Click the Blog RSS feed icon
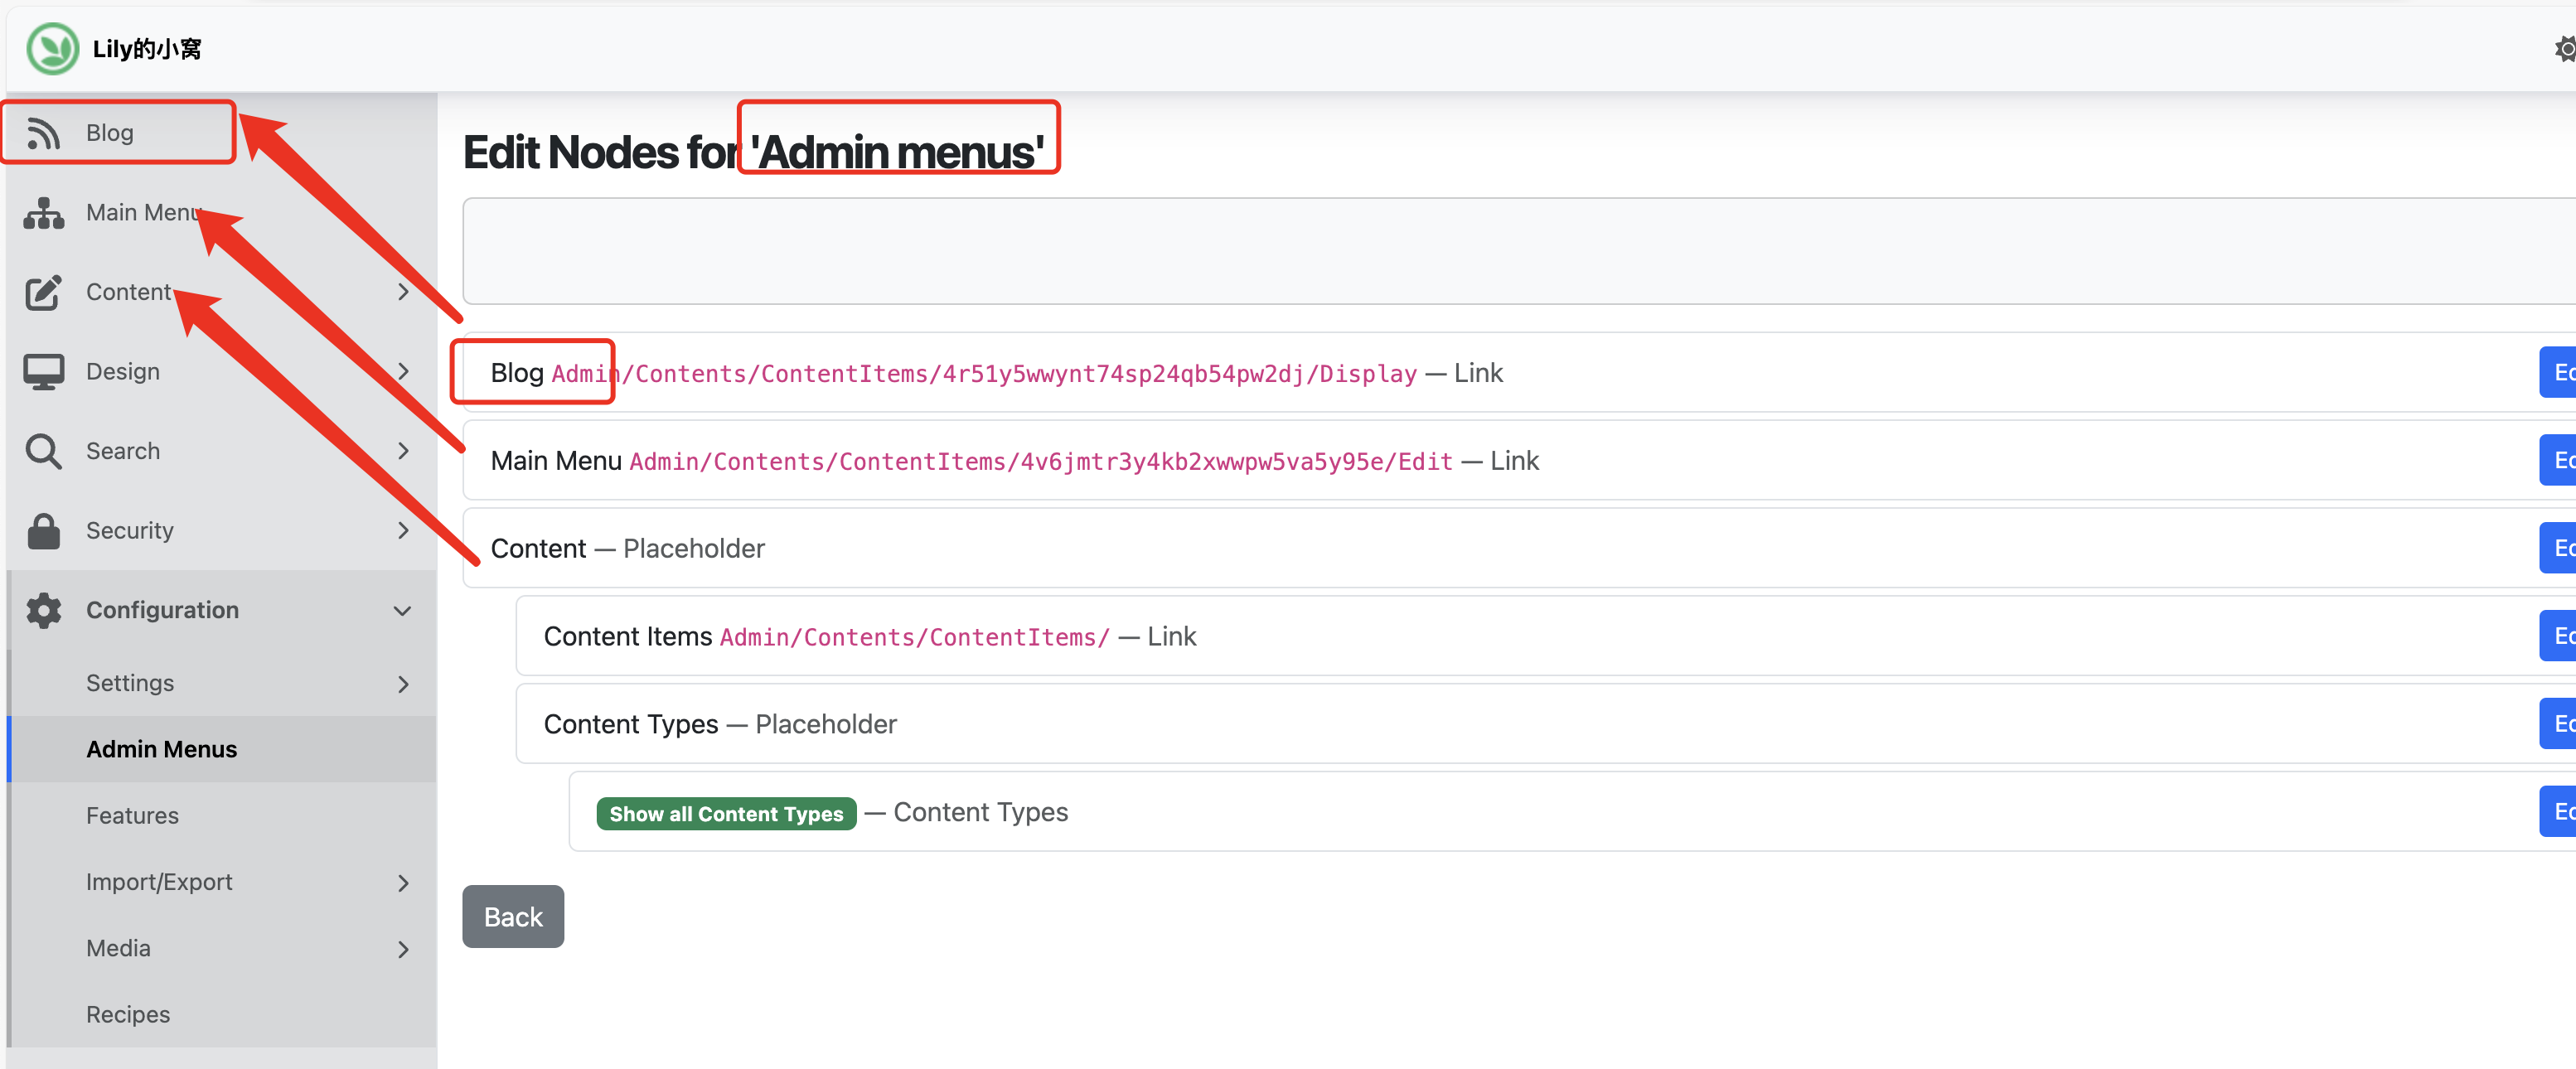 click(43, 133)
